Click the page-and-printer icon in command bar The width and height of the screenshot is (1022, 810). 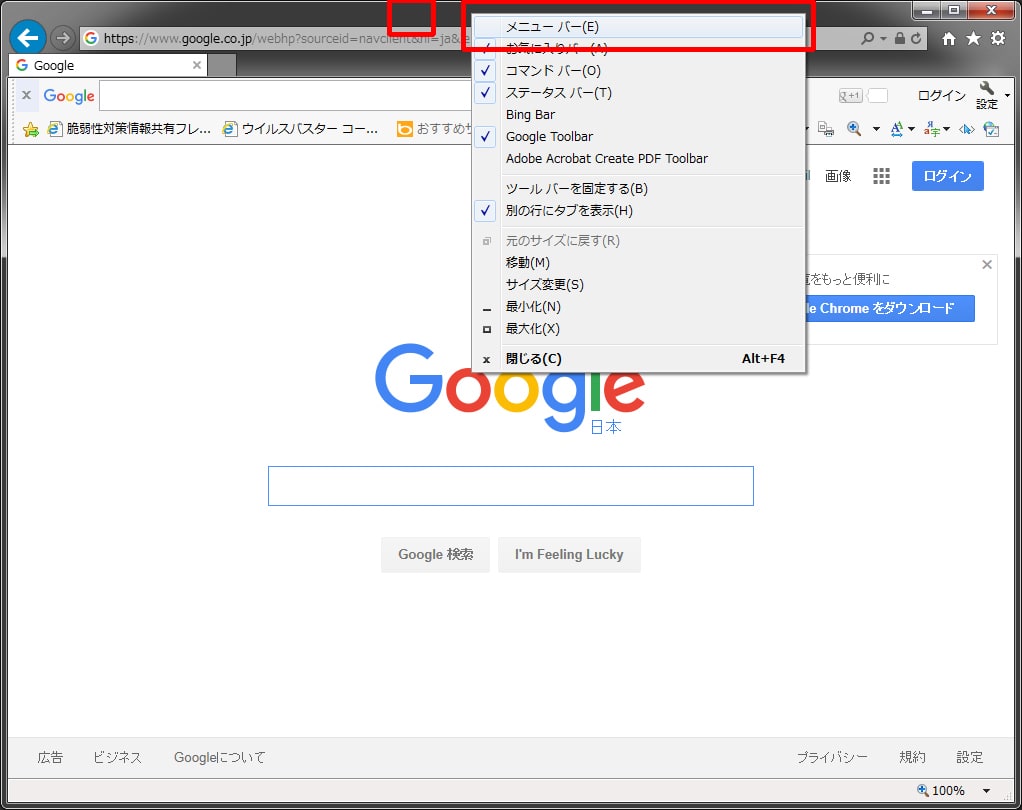(826, 129)
